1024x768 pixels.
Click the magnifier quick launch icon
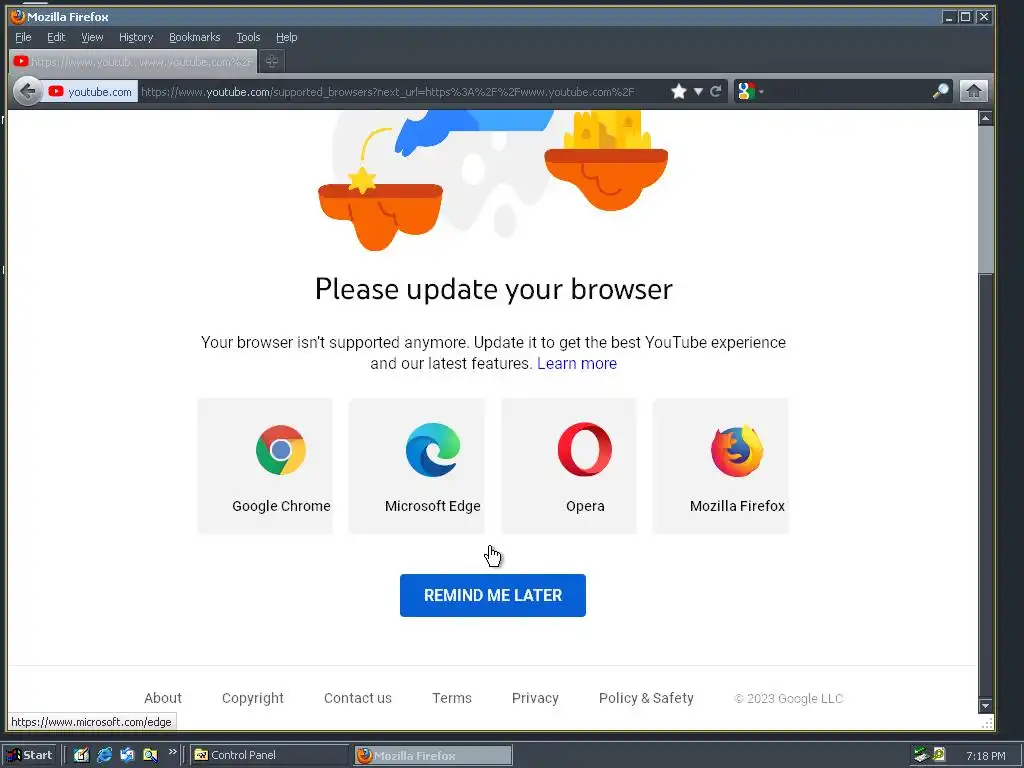150,755
